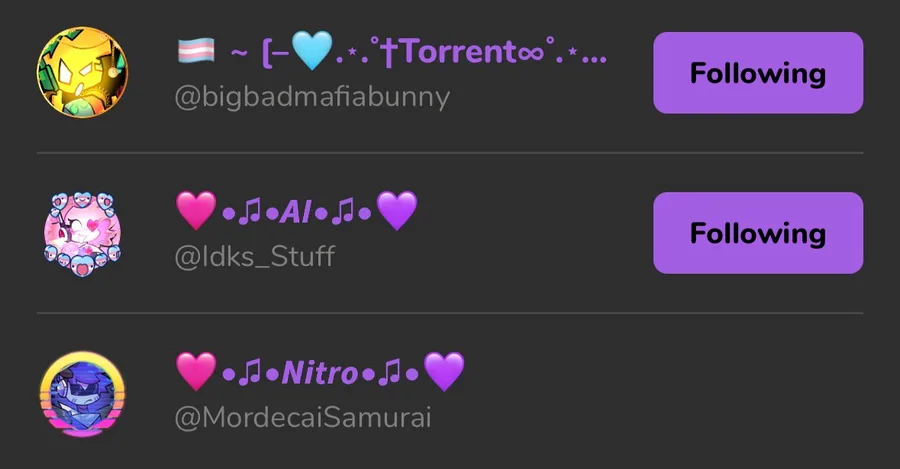Viewport: 900px width, 469px height.
Task: Click the purple heart after Nitro
Action: [x=444, y=372]
